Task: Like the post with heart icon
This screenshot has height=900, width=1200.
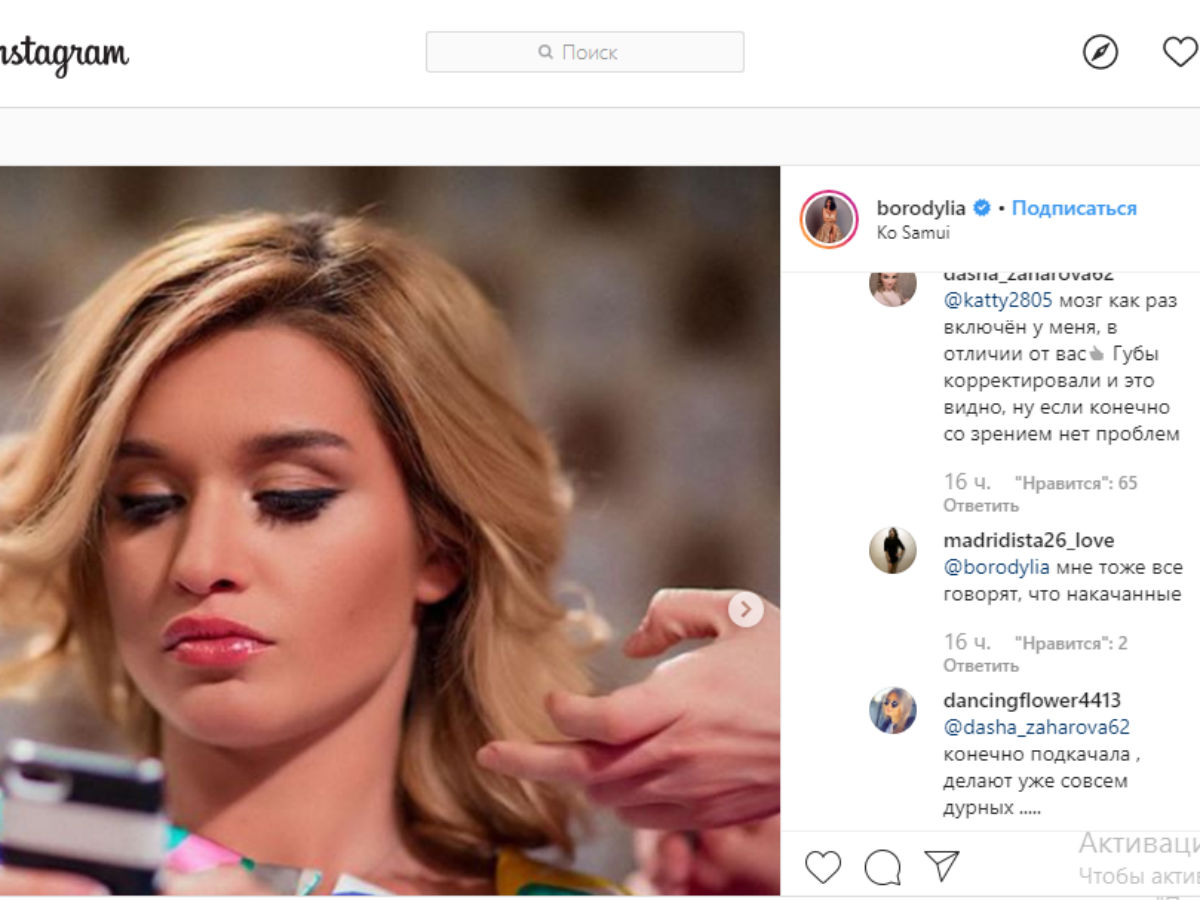Action: (x=823, y=867)
